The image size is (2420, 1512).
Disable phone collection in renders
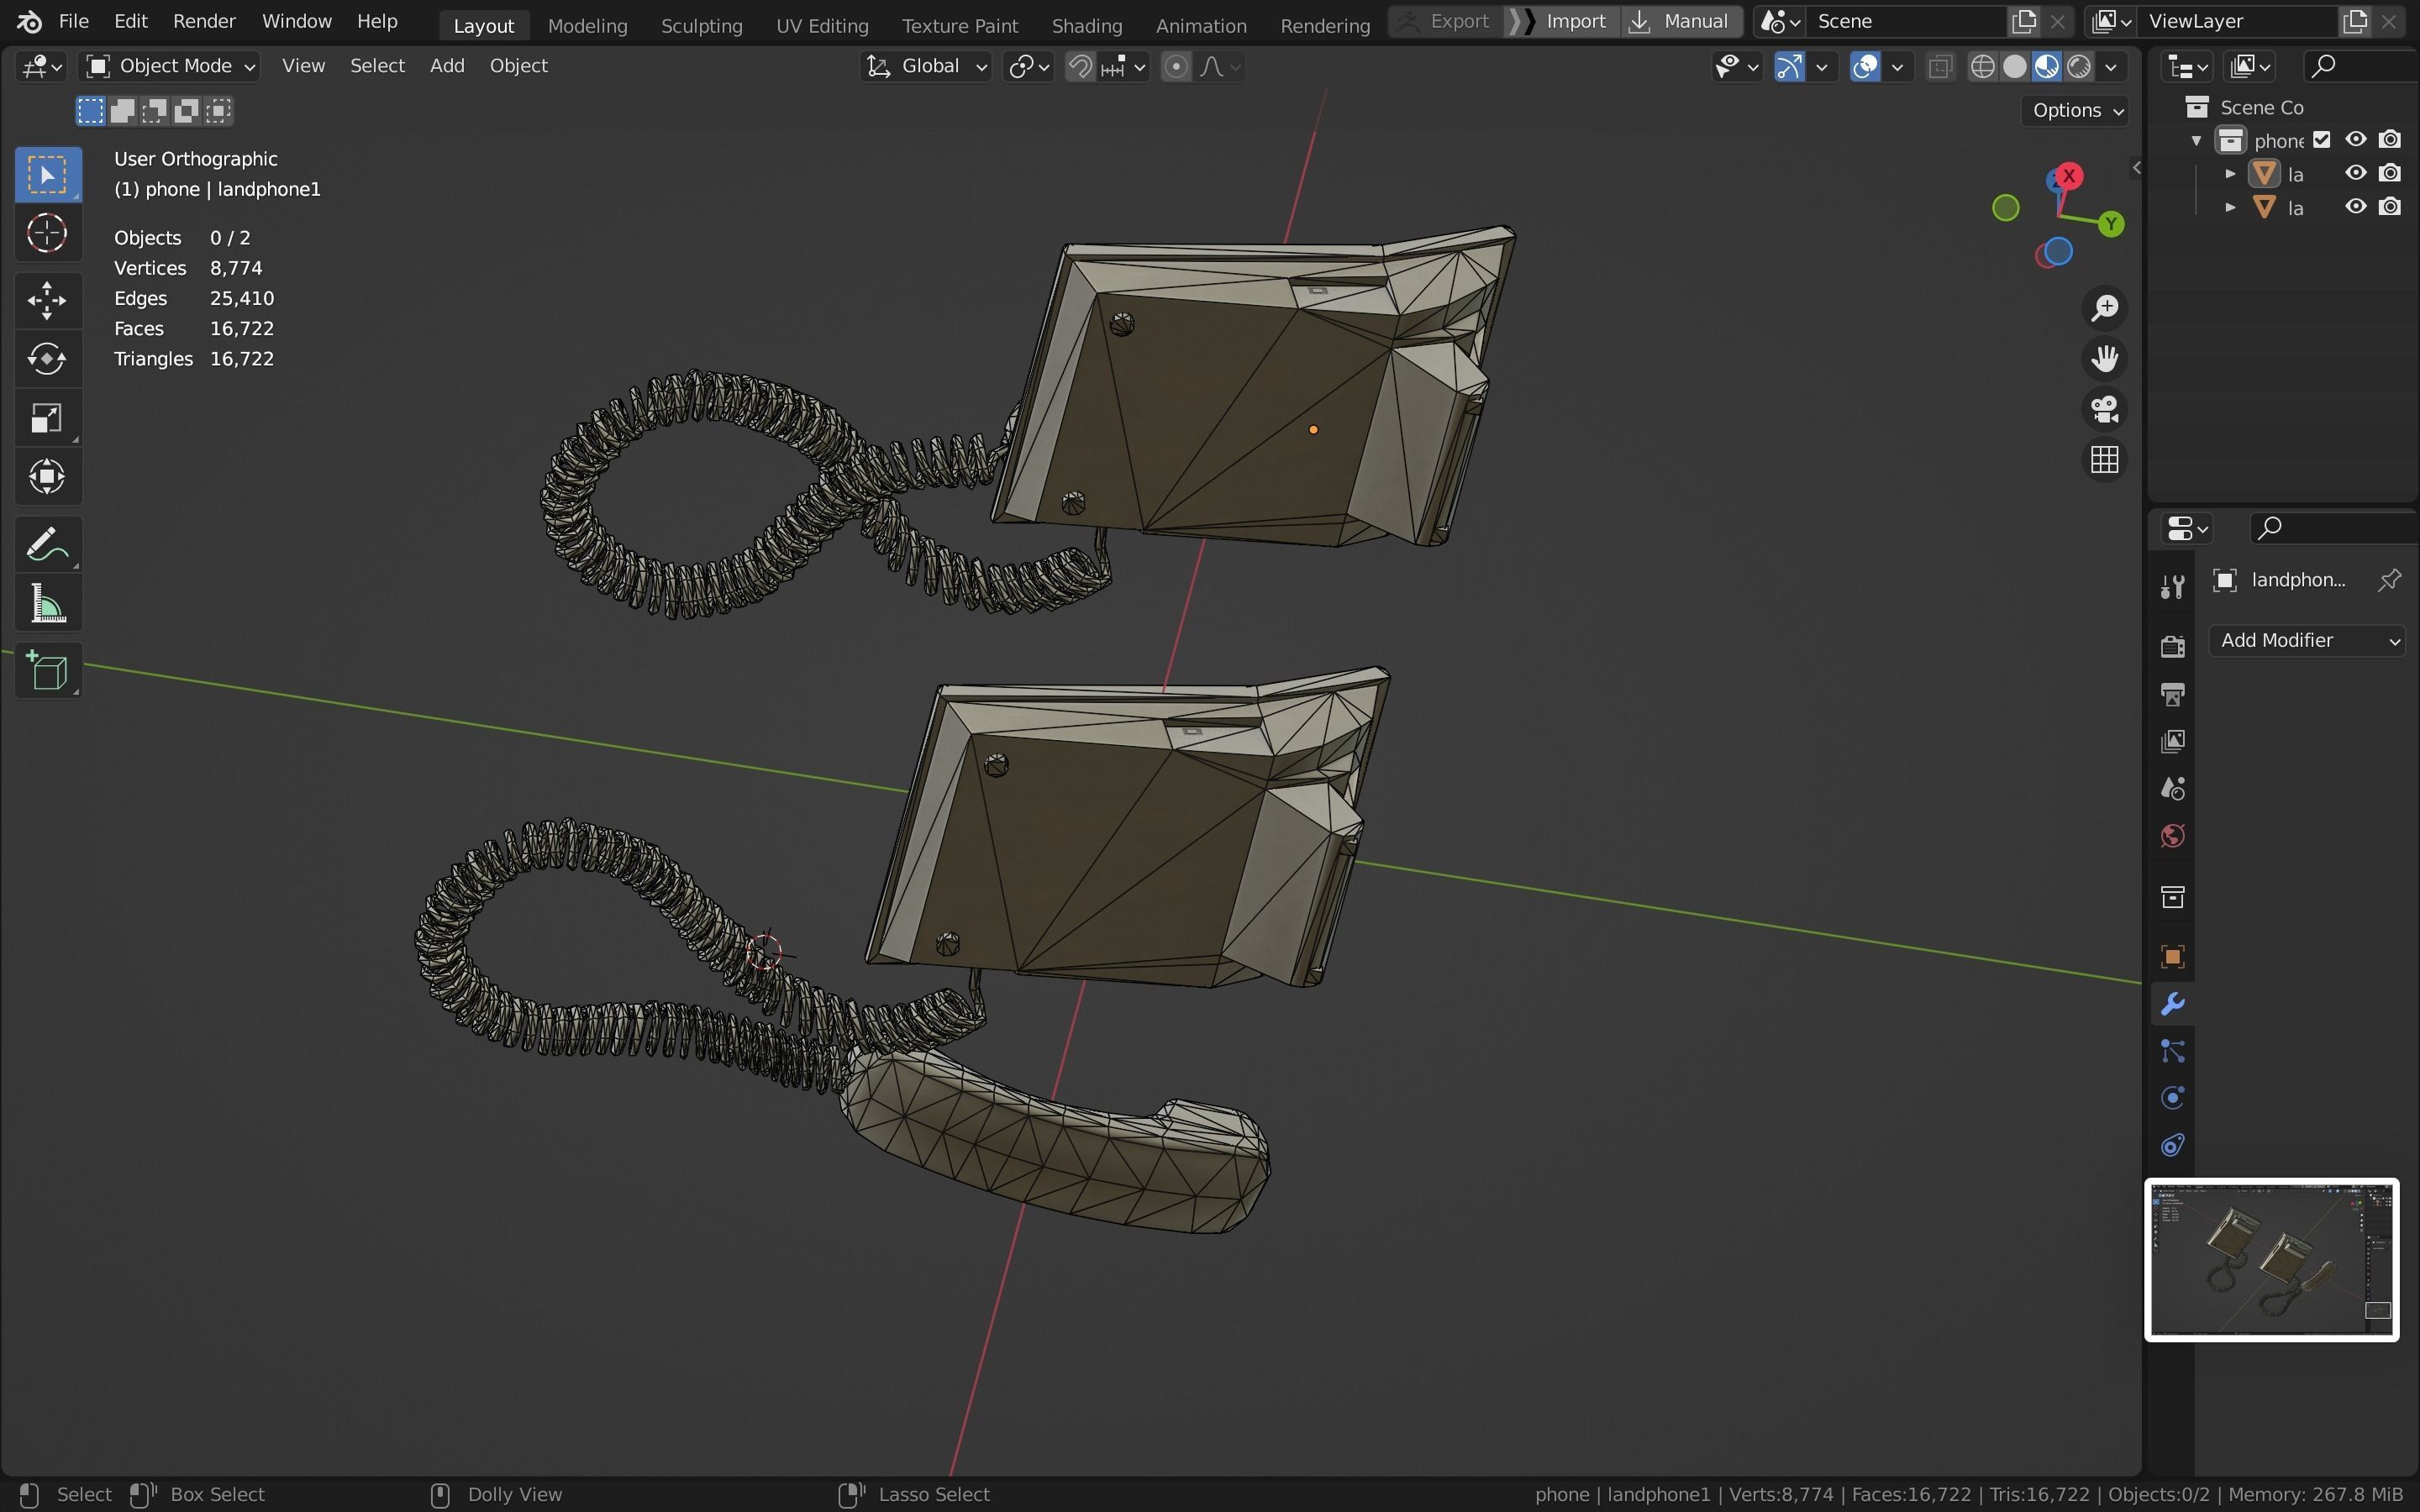(x=2390, y=140)
